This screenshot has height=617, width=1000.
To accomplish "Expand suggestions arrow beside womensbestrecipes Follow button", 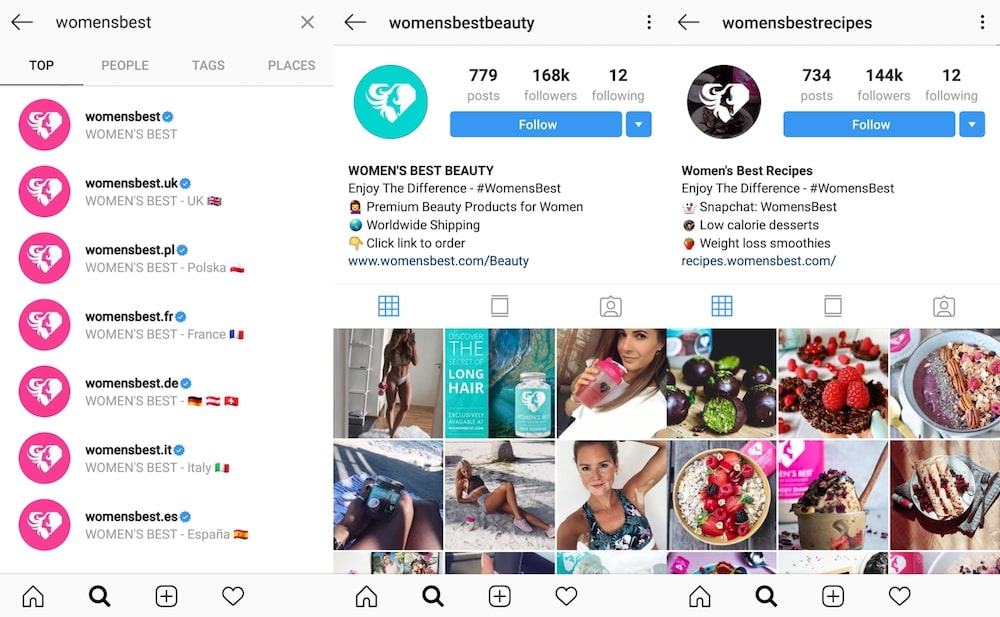I will click(x=972, y=124).
